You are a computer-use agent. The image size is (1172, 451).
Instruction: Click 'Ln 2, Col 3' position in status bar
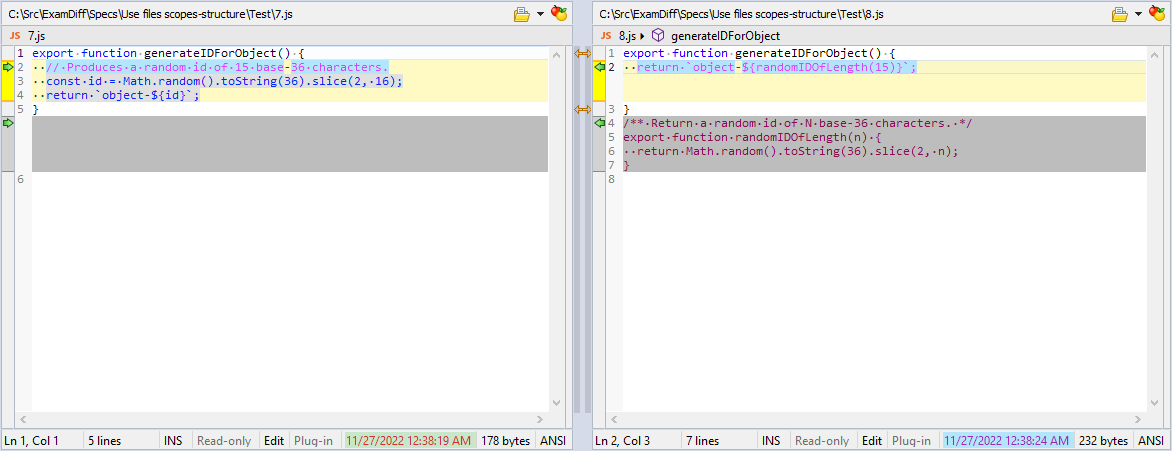[623, 441]
